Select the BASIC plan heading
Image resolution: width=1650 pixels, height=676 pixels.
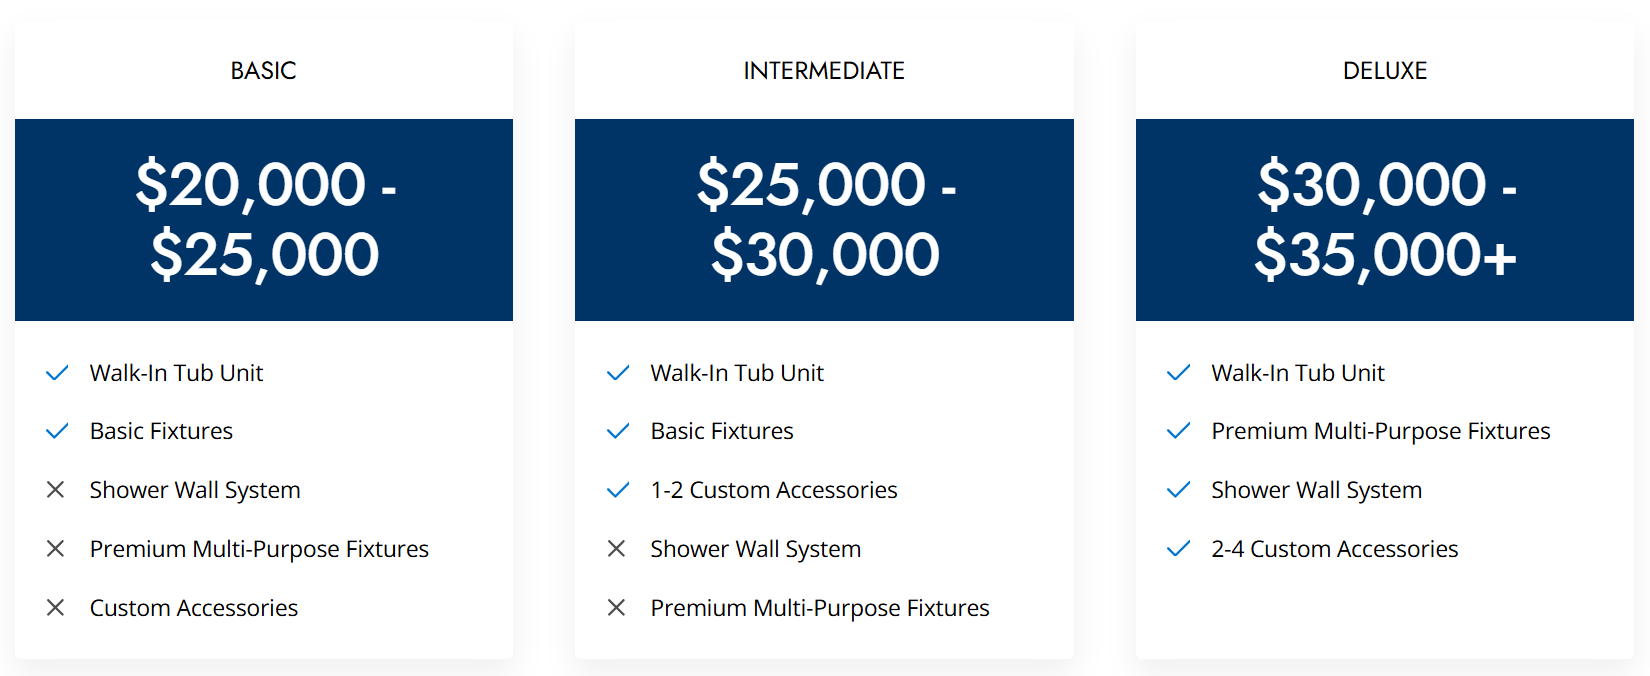(x=264, y=71)
